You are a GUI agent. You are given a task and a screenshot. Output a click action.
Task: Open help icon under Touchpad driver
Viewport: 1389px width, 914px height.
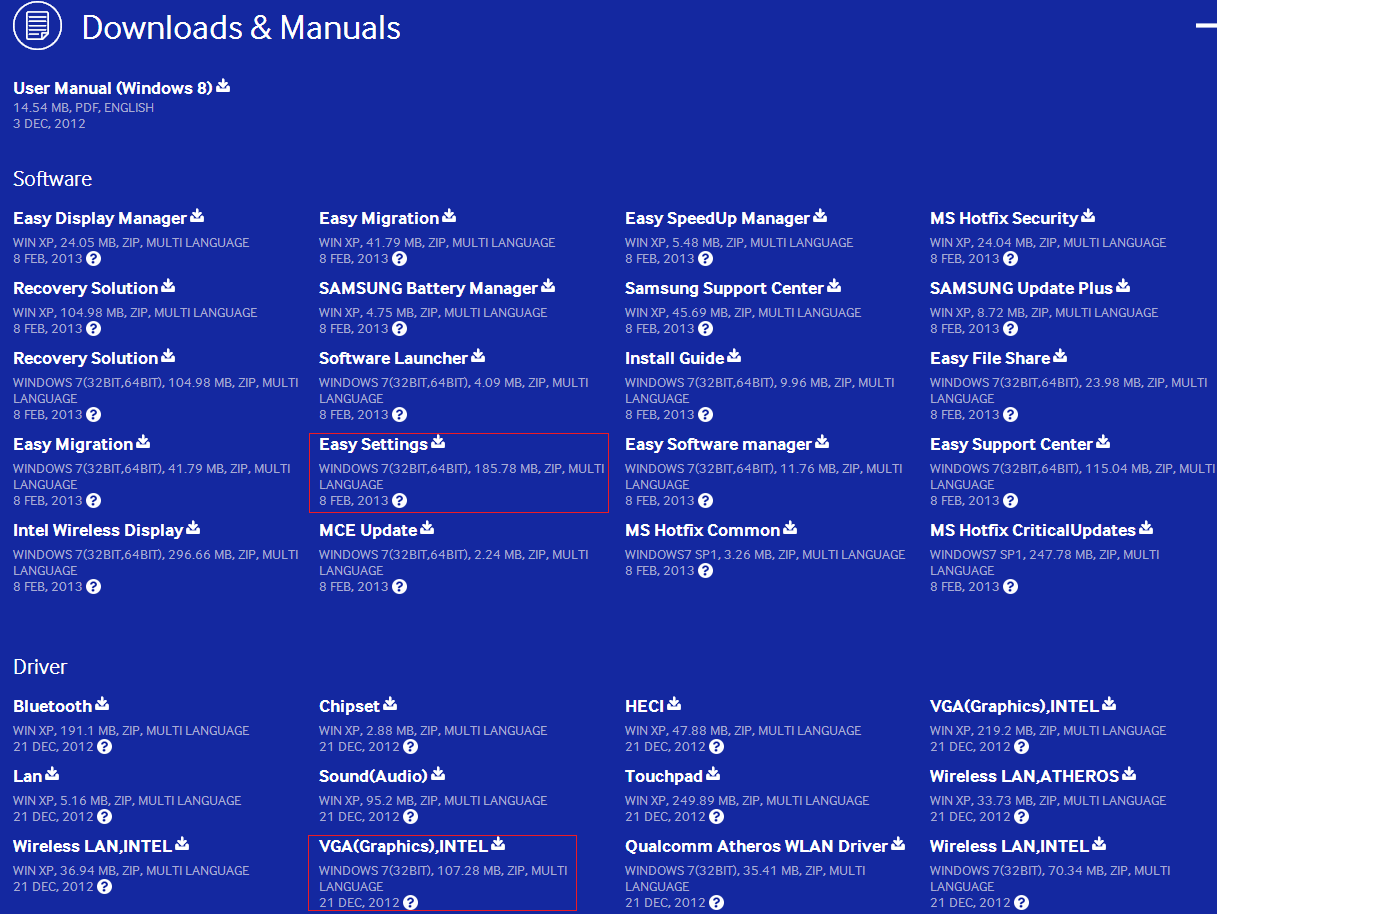click(716, 817)
